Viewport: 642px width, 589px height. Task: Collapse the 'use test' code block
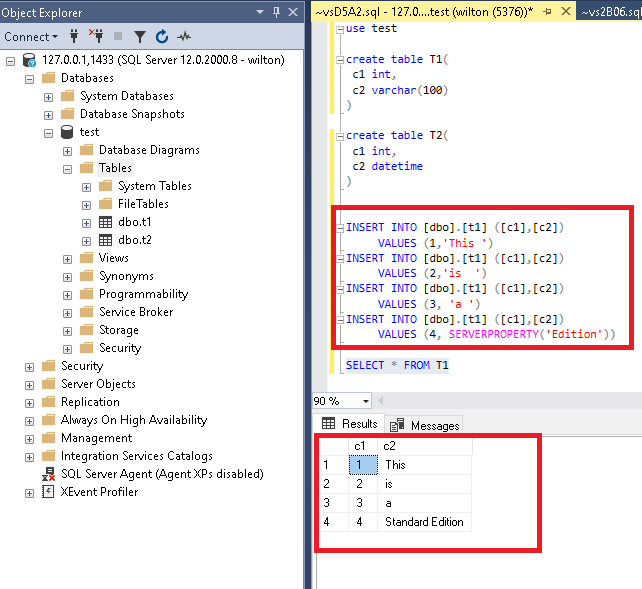340,29
